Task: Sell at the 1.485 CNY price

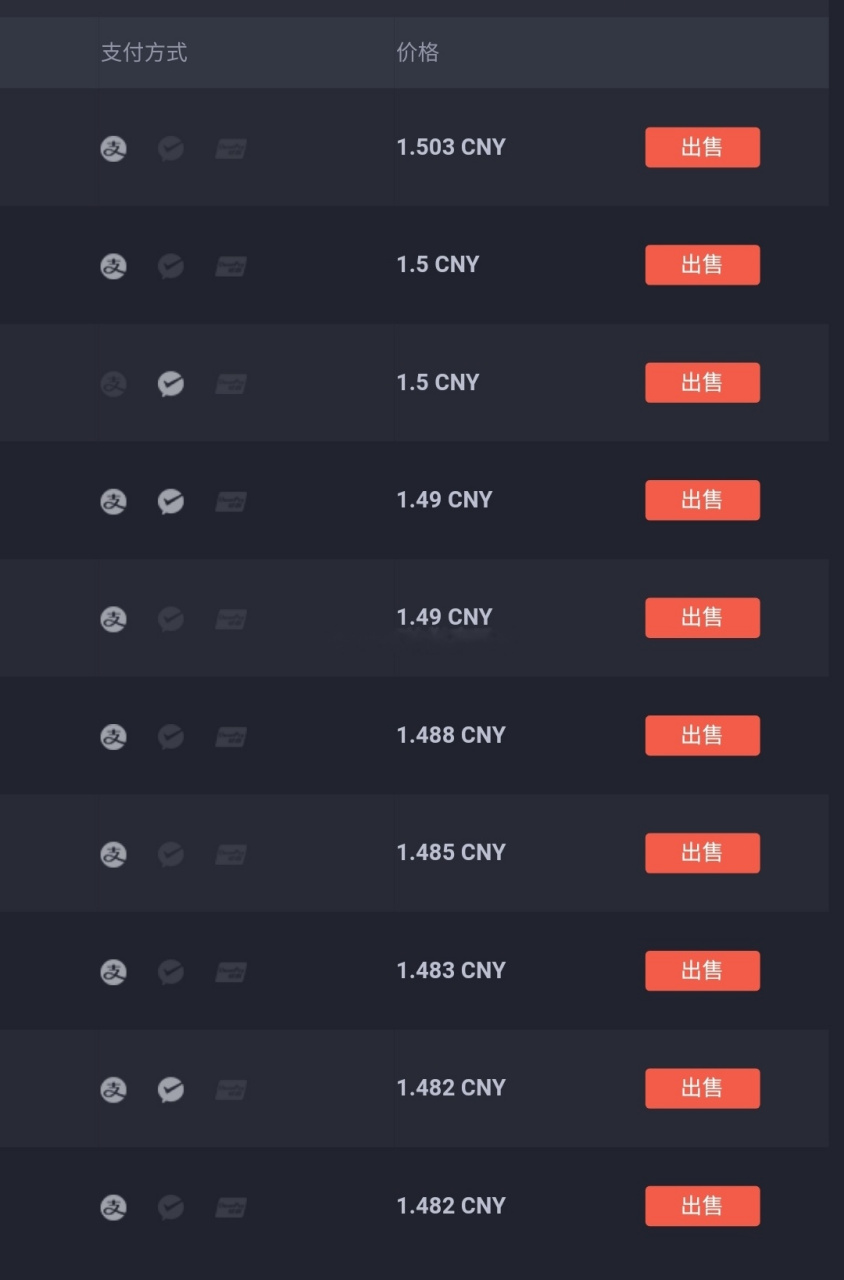Action: point(702,853)
